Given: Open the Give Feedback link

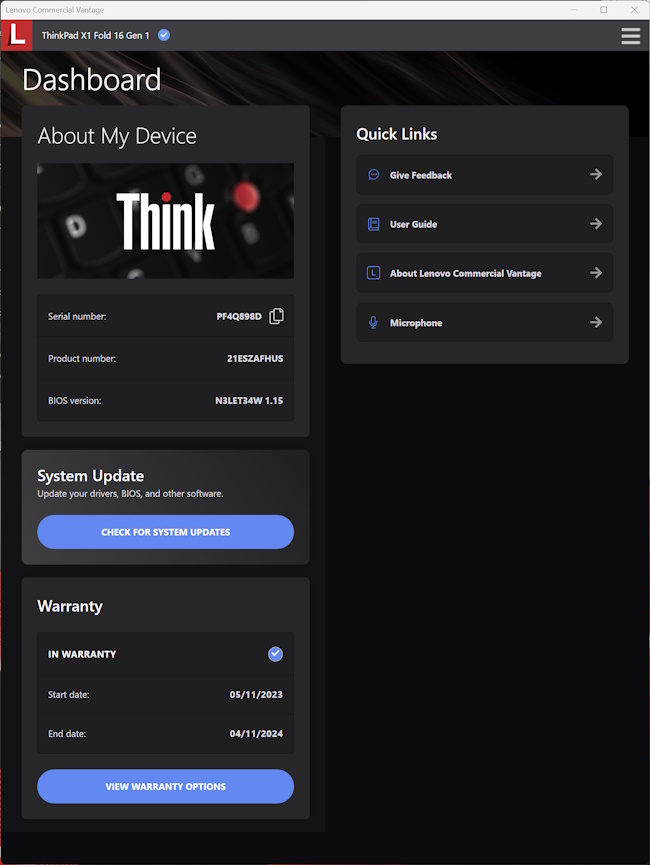Looking at the screenshot, I should (x=484, y=174).
